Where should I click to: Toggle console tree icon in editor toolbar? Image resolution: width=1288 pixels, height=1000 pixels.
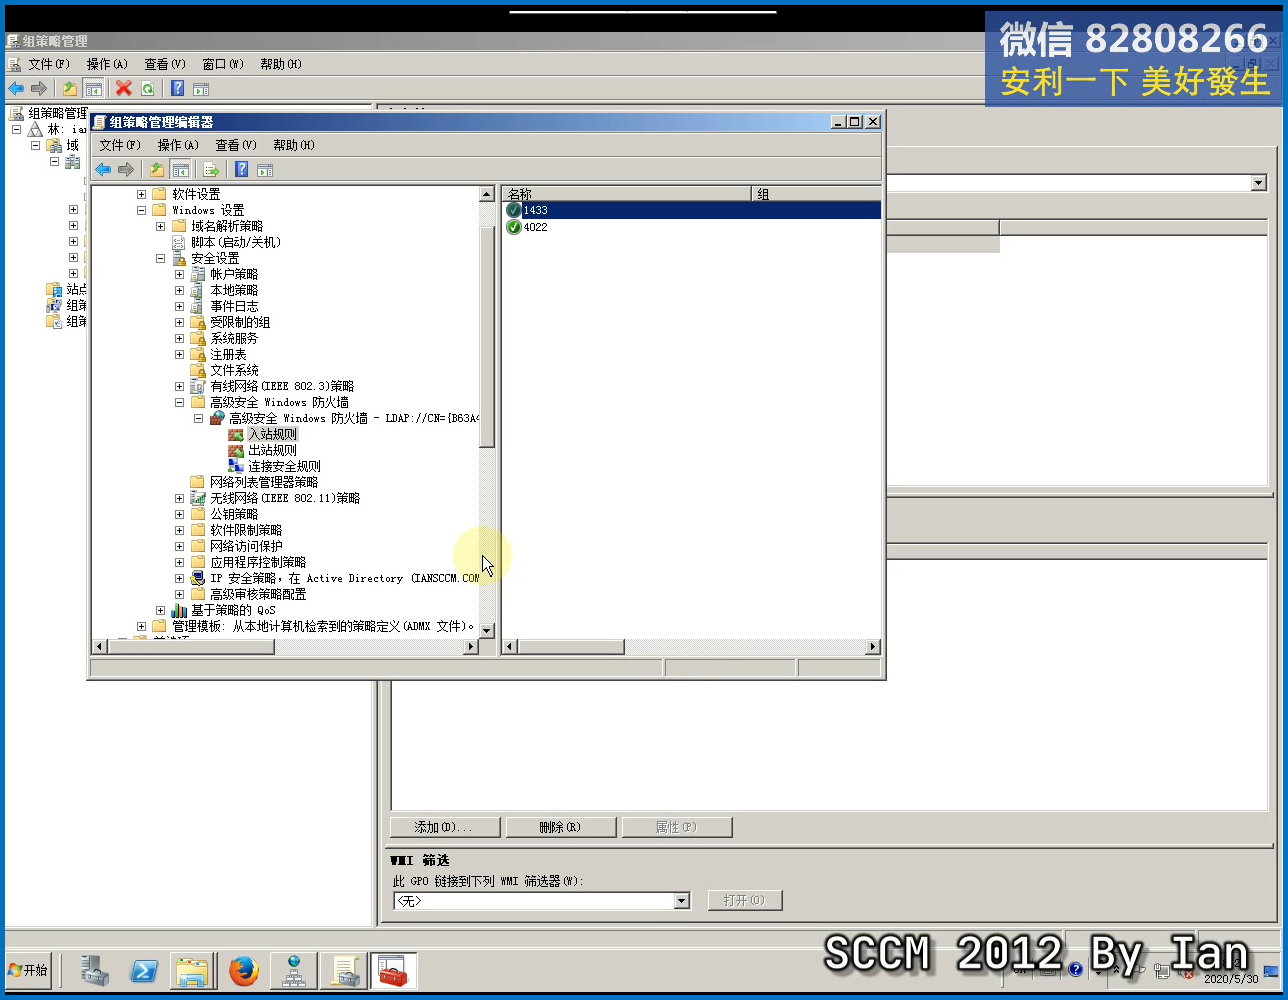pos(180,170)
